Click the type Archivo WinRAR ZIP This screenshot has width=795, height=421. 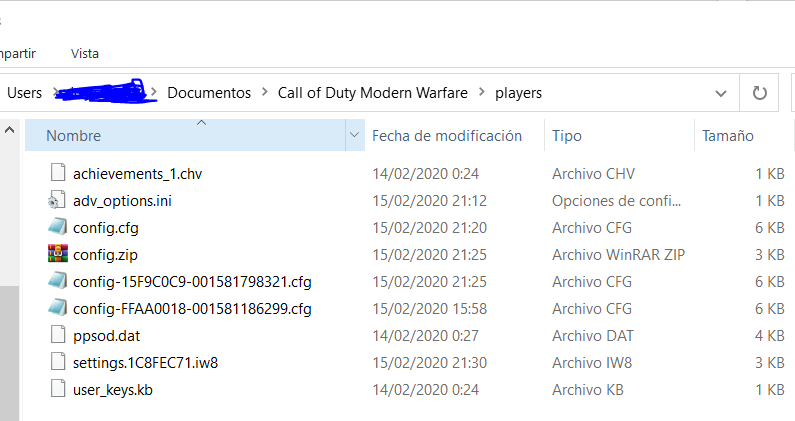(x=619, y=255)
